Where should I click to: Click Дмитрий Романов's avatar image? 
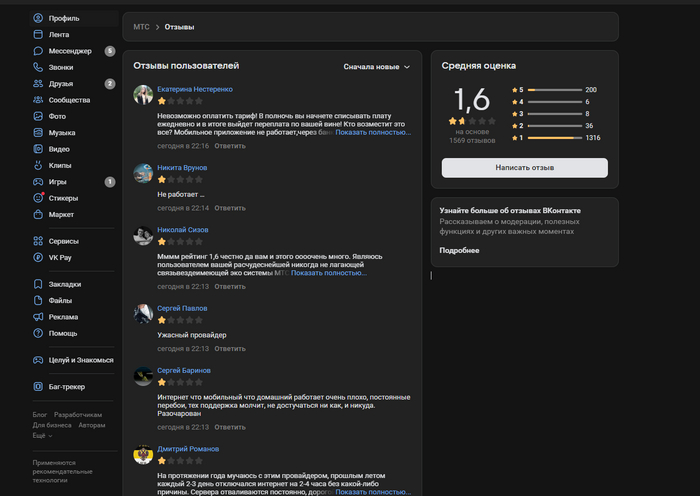click(x=143, y=454)
